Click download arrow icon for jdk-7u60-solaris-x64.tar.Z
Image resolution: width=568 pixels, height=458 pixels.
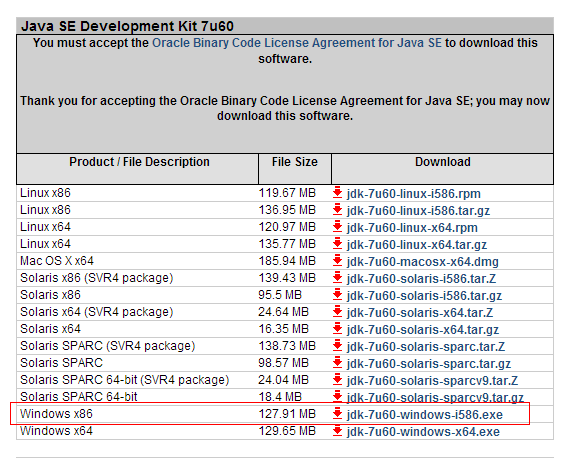[337, 312]
